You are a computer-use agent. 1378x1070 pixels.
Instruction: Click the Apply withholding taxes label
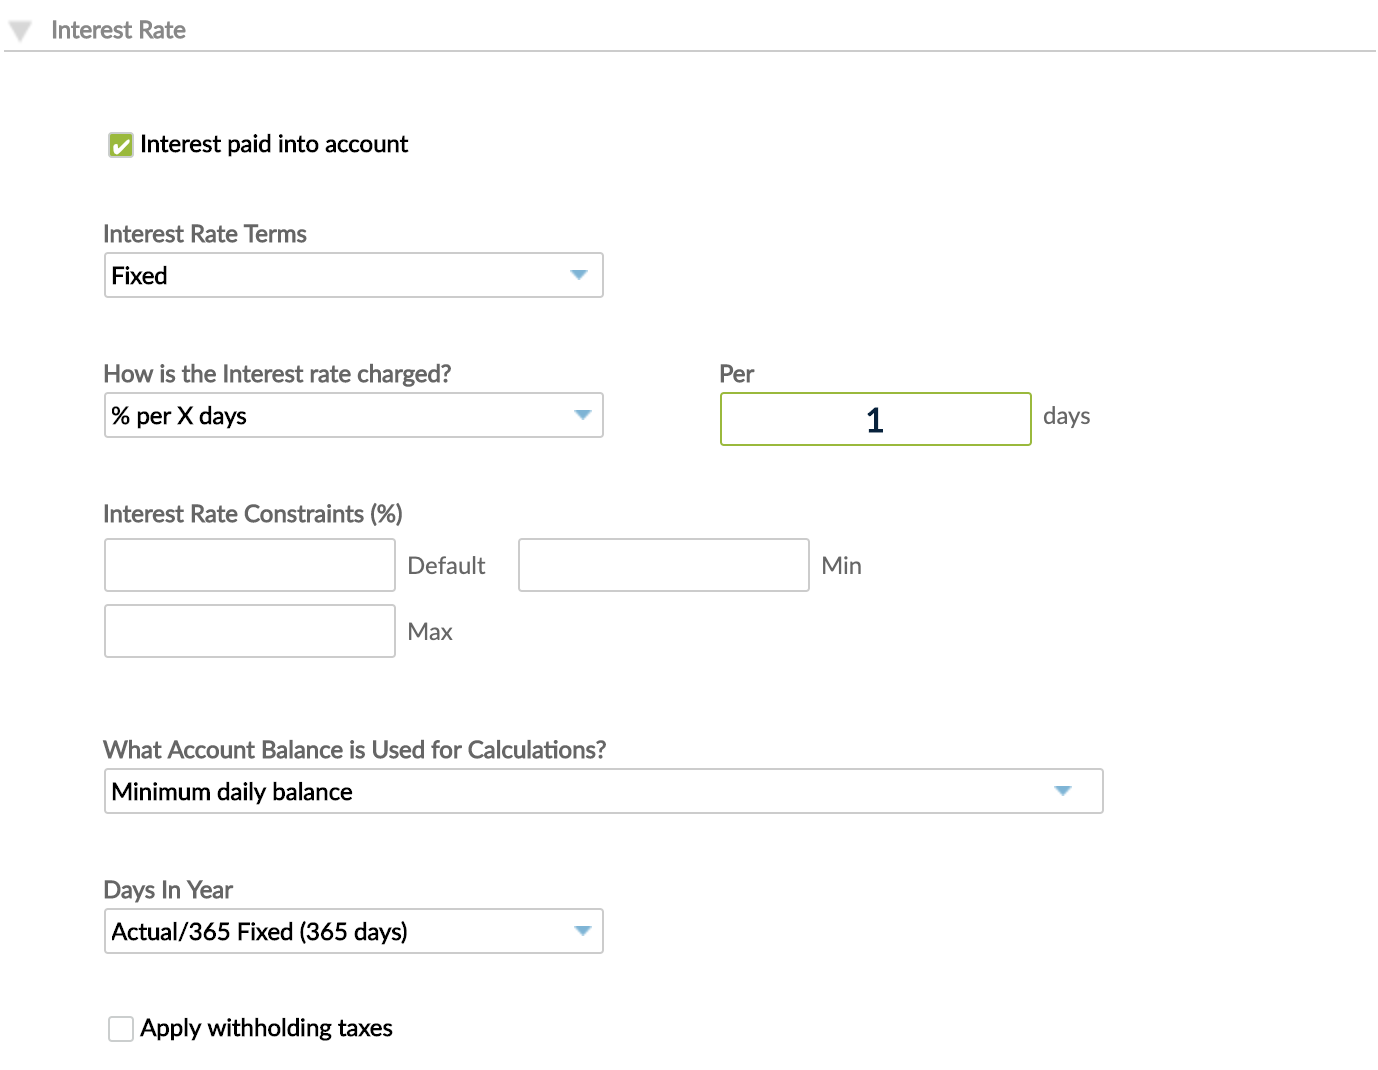pos(267,1028)
